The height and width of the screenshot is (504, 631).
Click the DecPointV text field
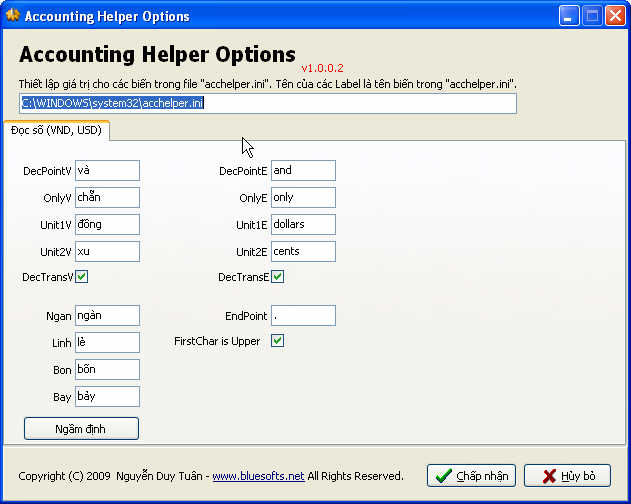click(x=107, y=171)
